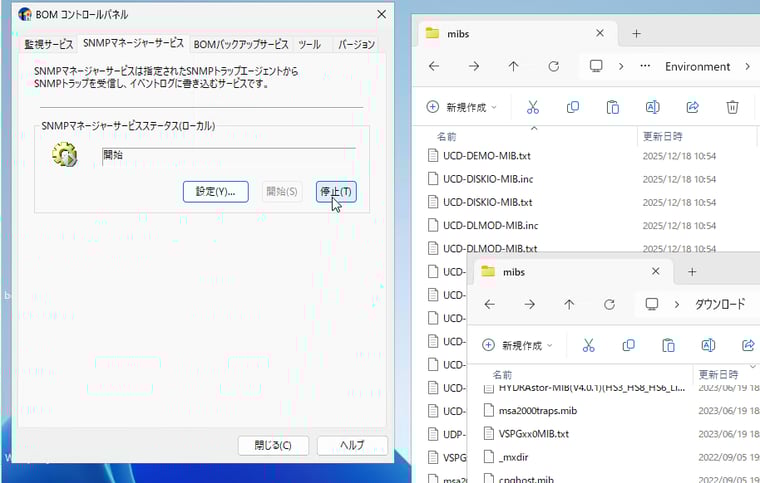
Task: Go forward in the upper mibs window
Action: [x=474, y=66]
